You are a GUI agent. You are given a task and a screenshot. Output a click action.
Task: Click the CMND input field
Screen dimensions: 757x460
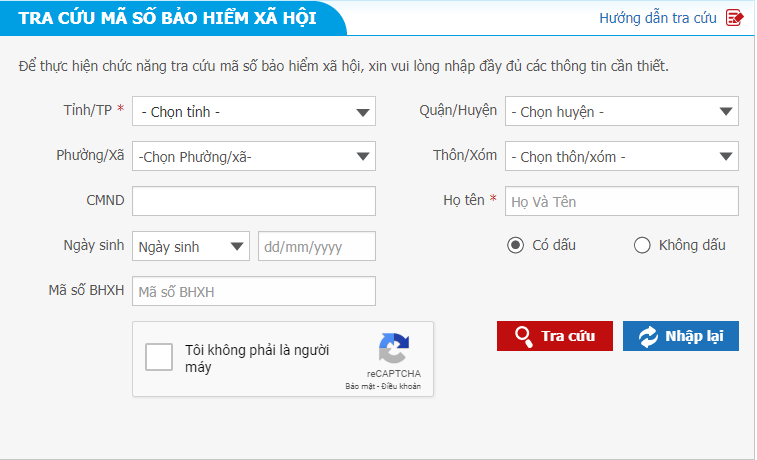253,201
